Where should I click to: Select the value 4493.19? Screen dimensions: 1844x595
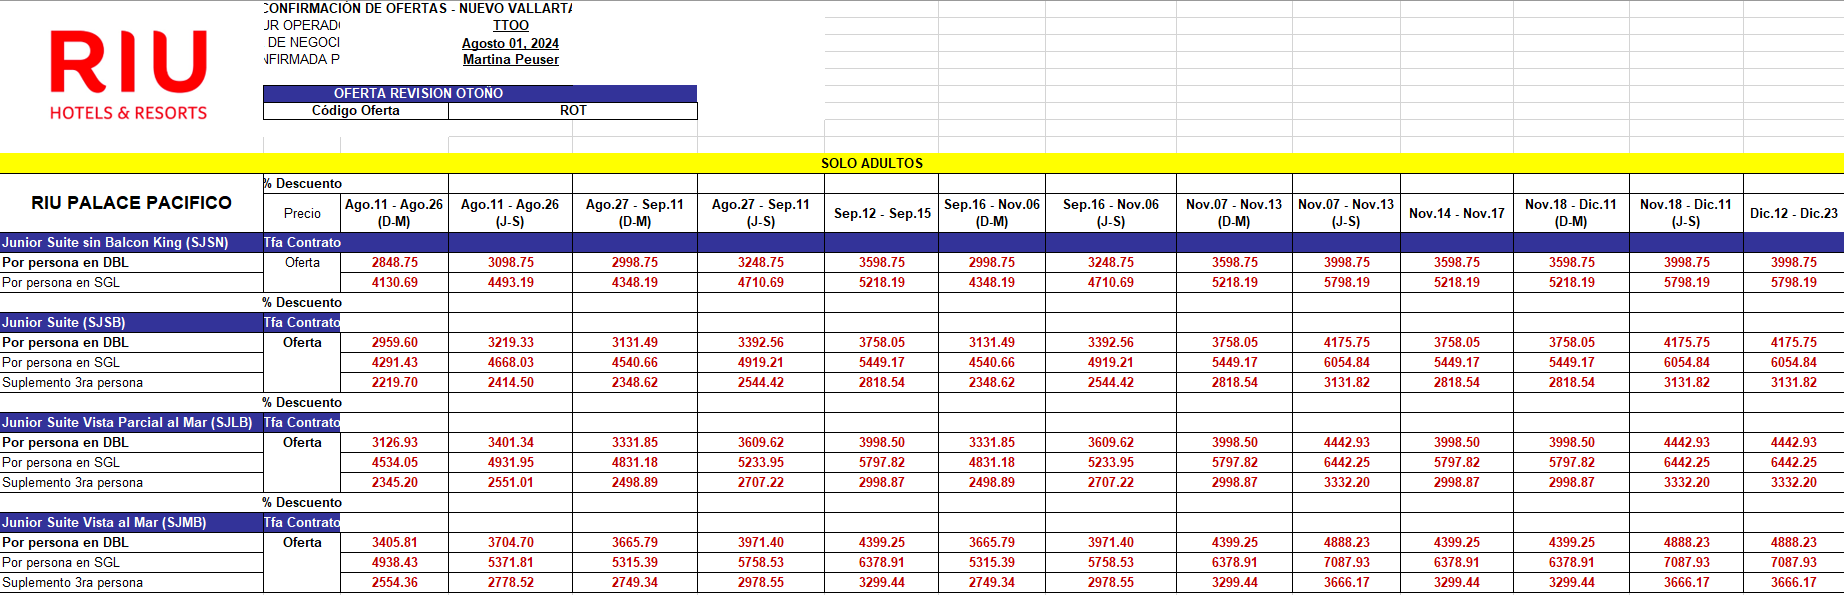pos(511,283)
